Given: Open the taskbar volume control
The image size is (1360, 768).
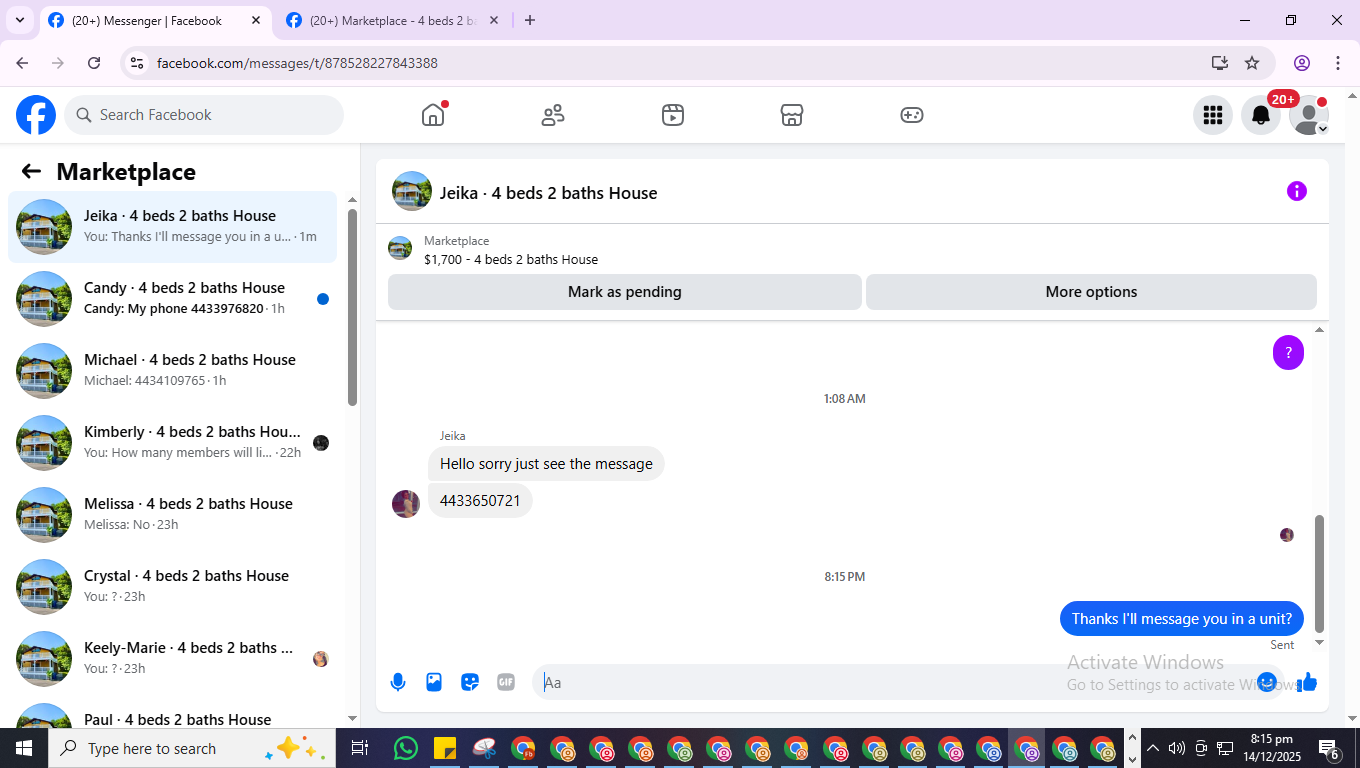Looking at the screenshot, I should [1176, 748].
